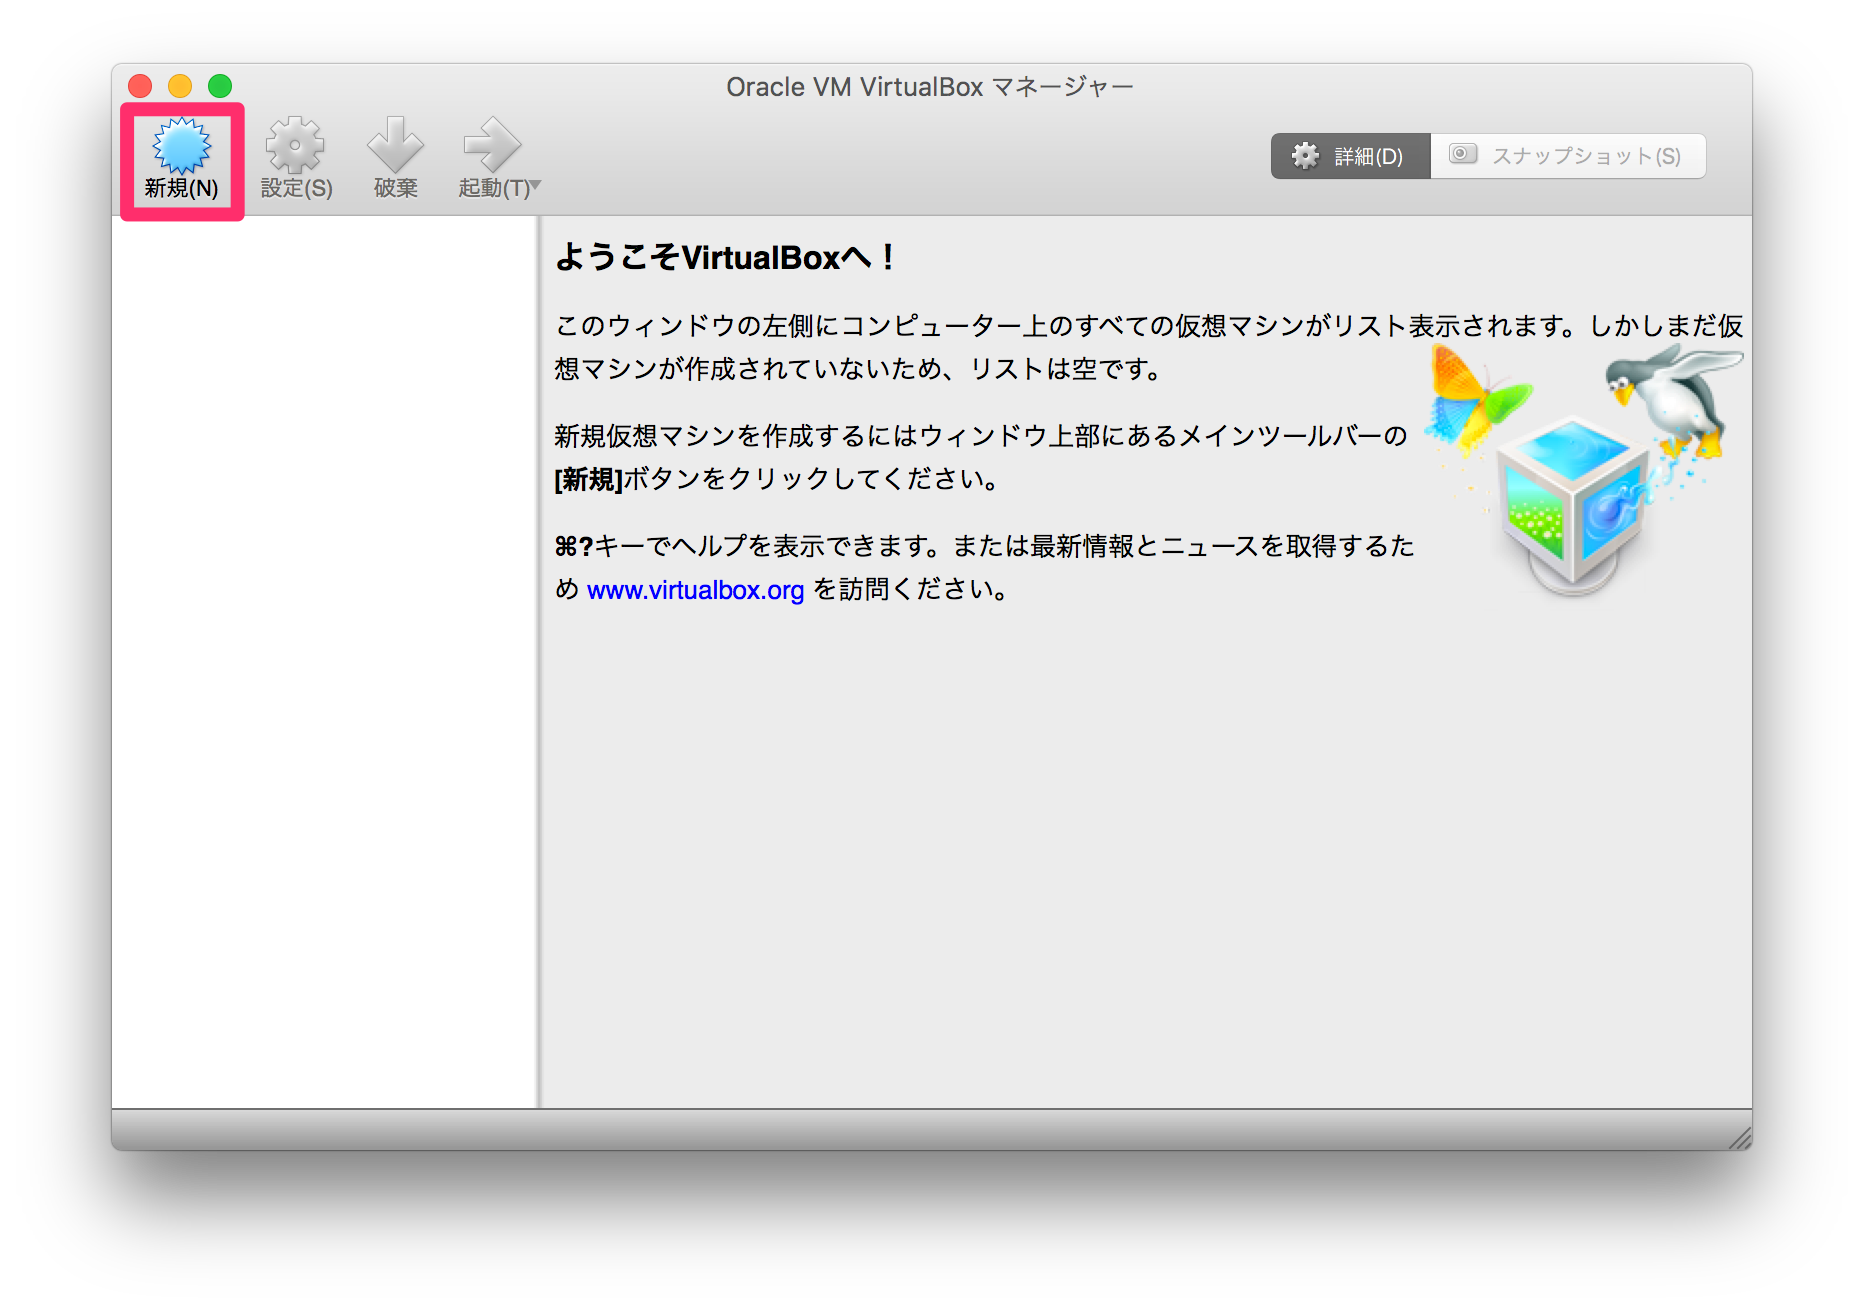
Task: Select the gear icon next to 詳細(D)
Action: pyautogui.click(x=1306, y=155)
